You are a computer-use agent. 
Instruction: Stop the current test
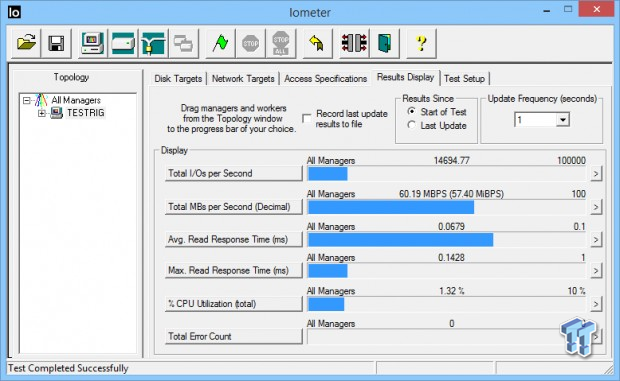coord(250,43)
